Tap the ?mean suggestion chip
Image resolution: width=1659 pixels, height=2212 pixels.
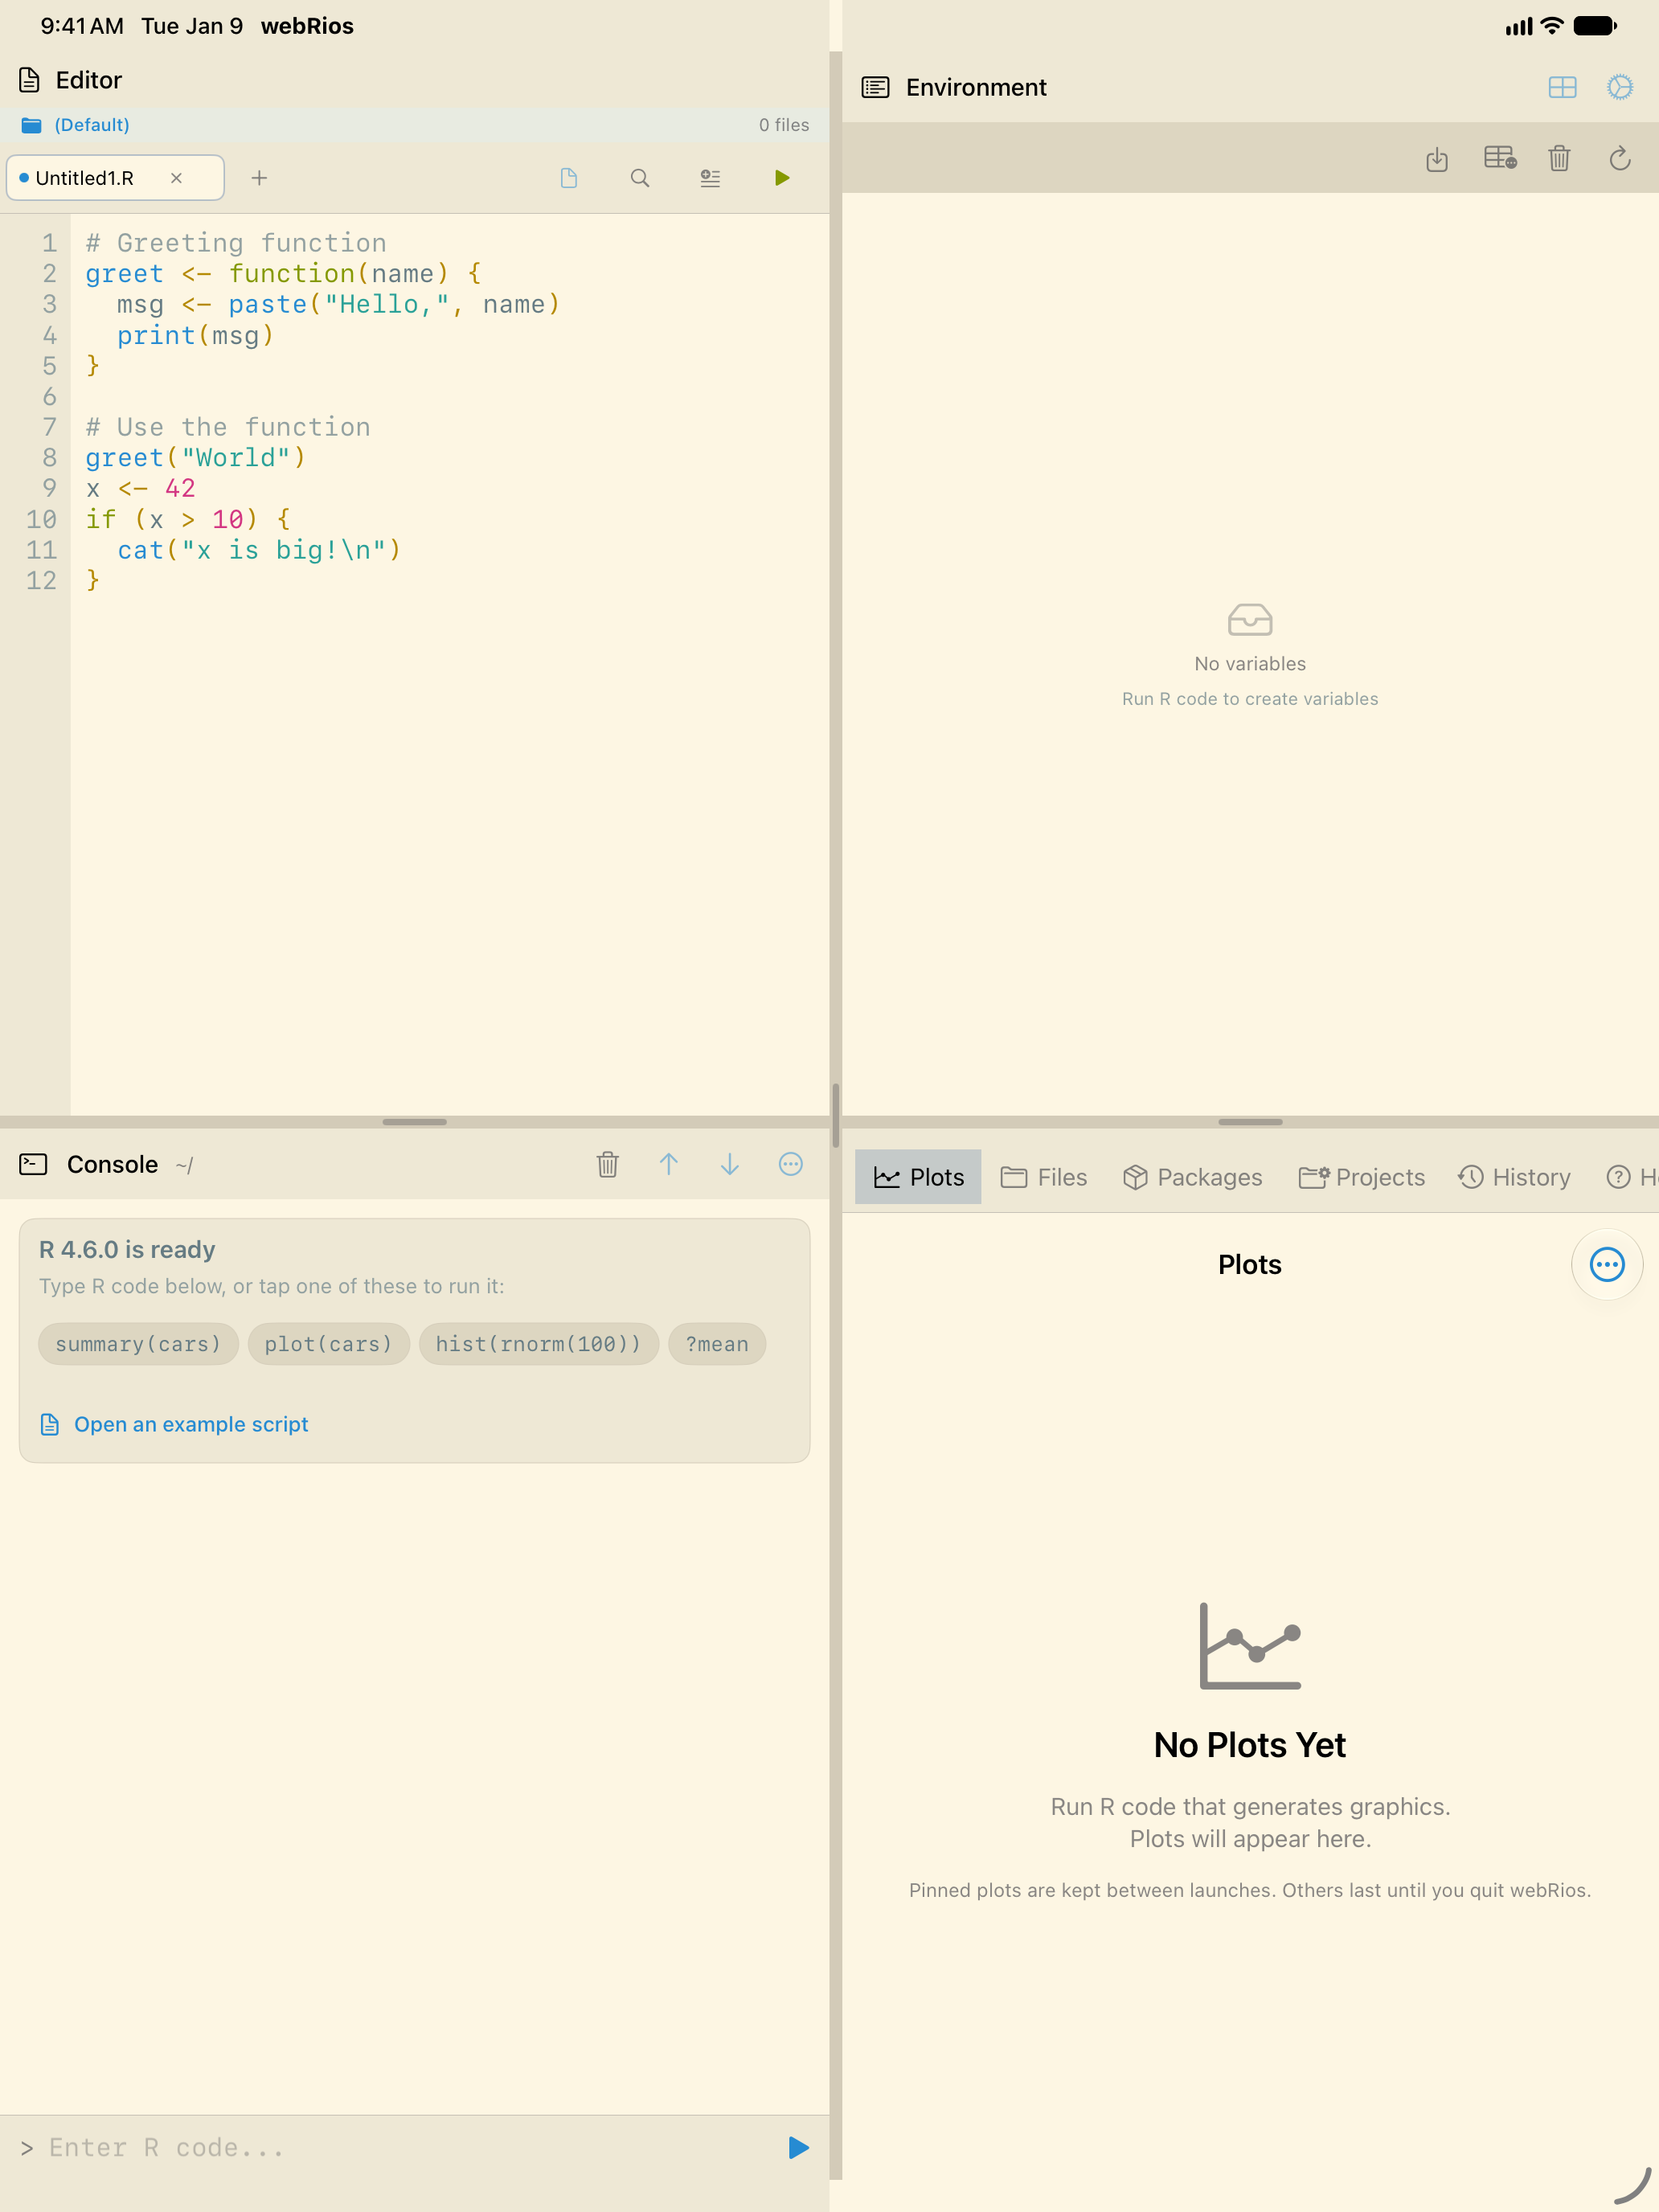717,1344
